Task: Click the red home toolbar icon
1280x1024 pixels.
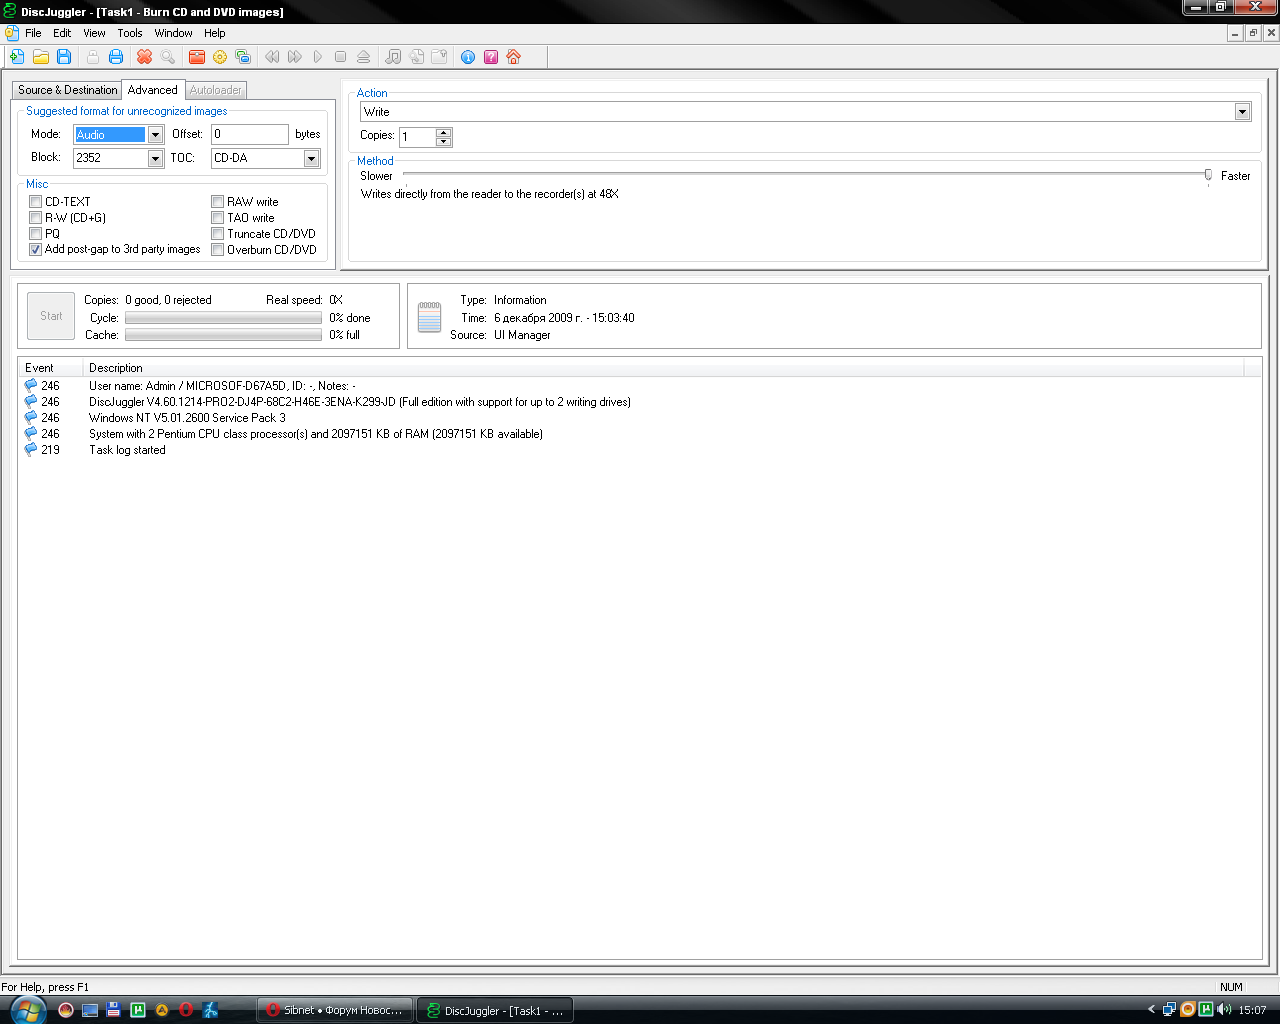Action: pos(514,57)
